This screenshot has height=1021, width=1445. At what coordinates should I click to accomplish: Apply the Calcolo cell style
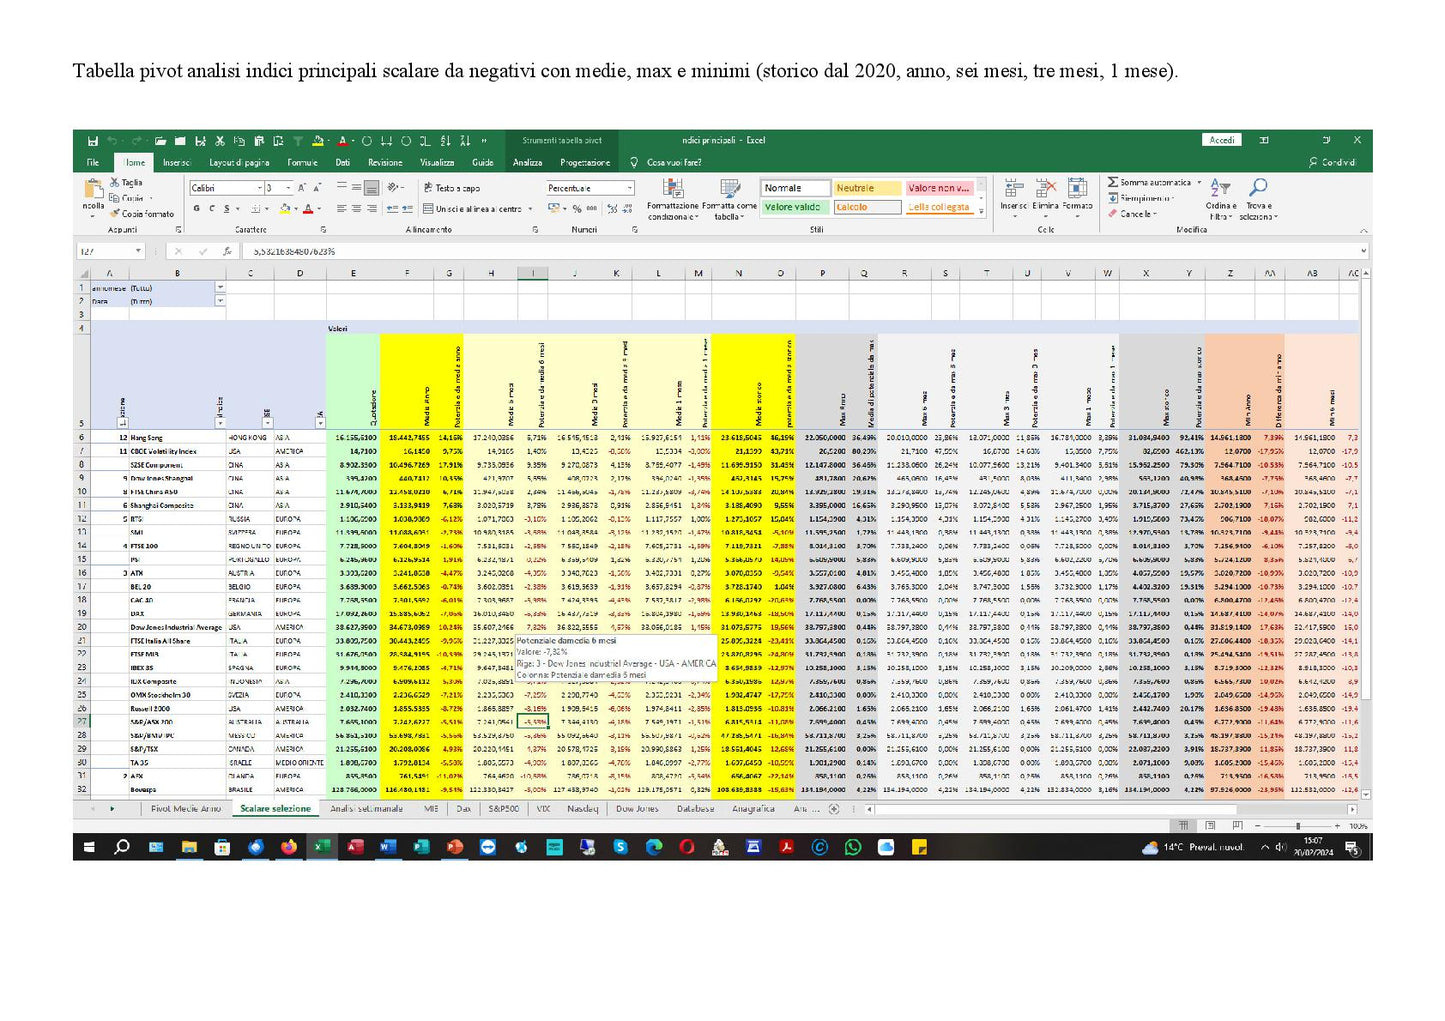tap(866, 207)
